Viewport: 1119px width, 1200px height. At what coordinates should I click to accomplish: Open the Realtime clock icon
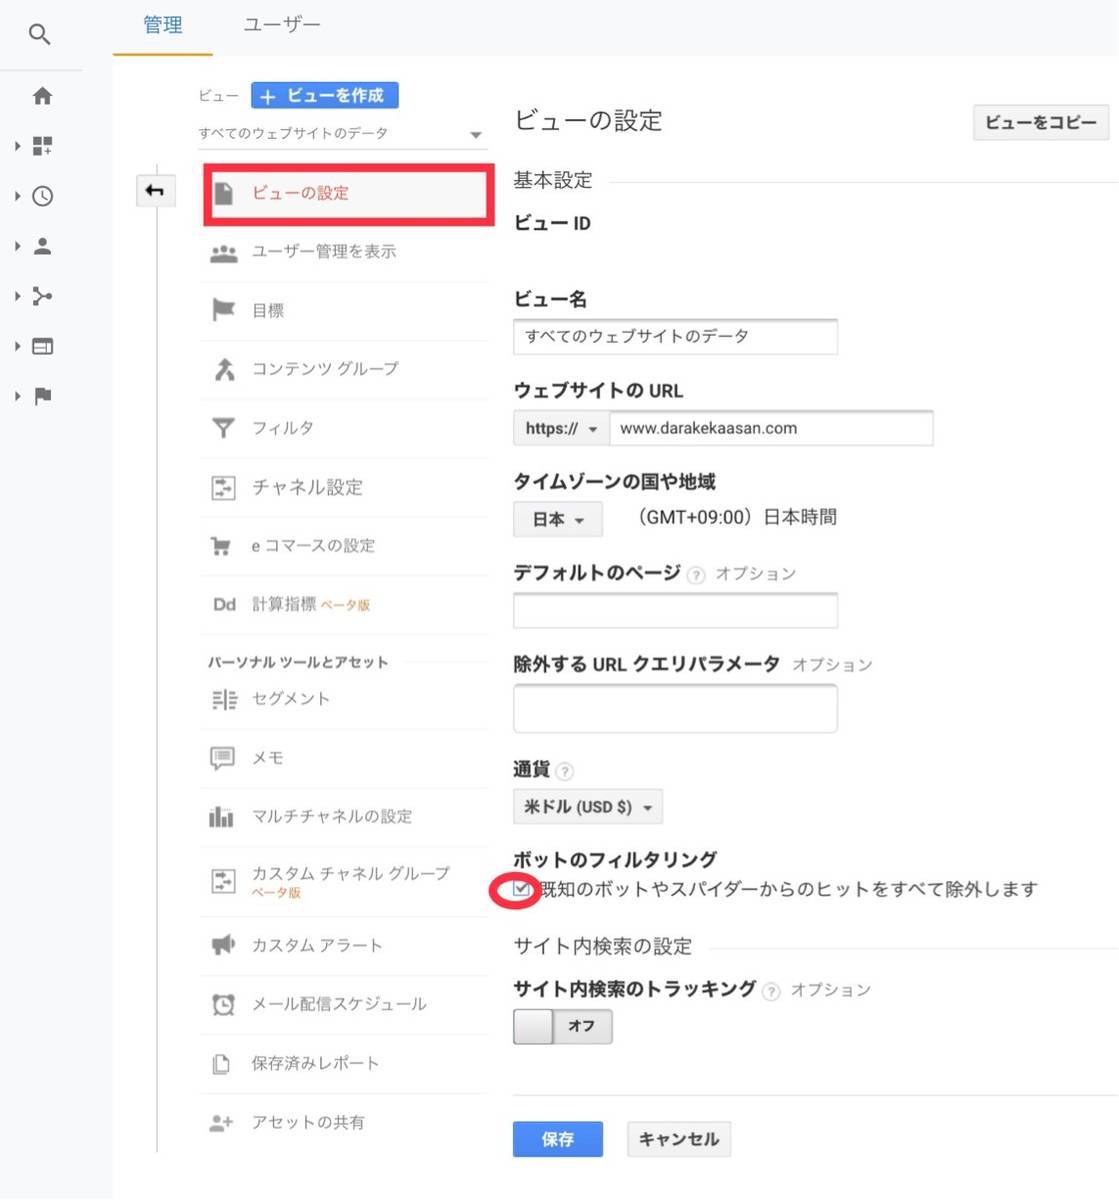tap(42, 196)
